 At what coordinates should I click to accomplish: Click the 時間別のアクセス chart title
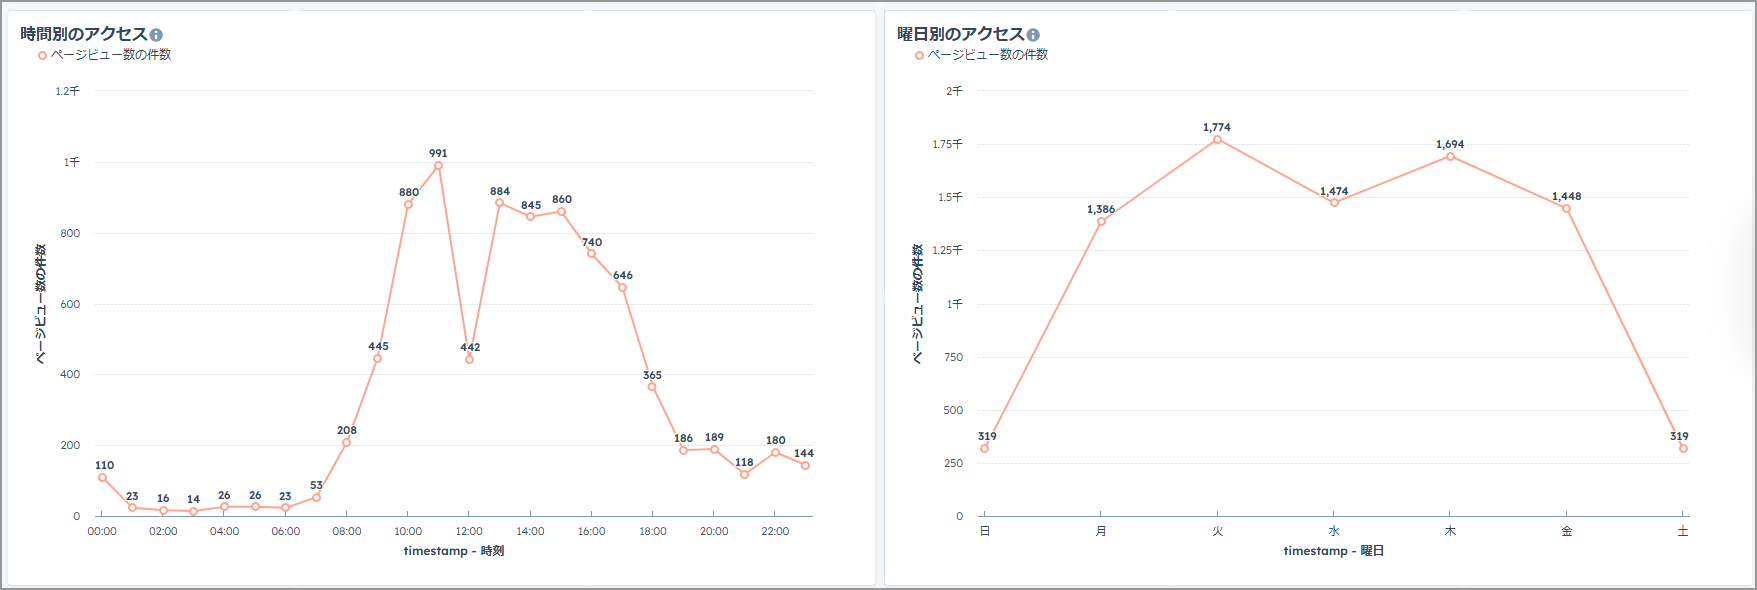(84, 34)
